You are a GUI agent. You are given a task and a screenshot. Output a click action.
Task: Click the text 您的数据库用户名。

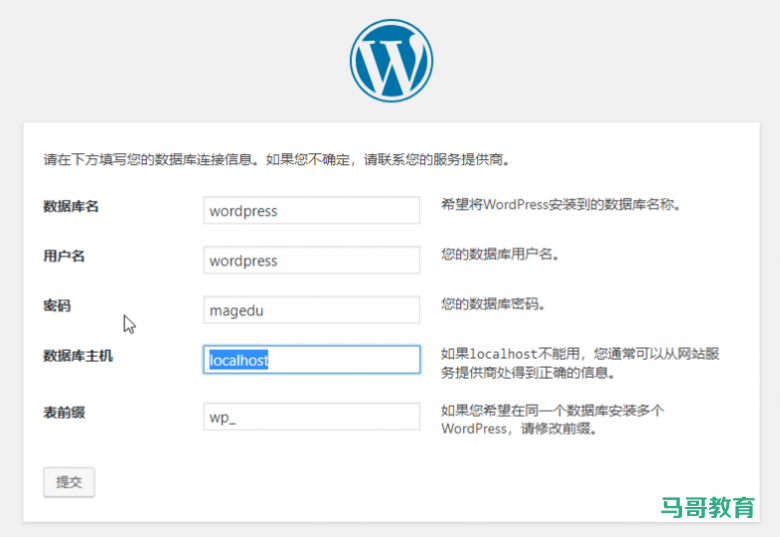pos(500,255)
